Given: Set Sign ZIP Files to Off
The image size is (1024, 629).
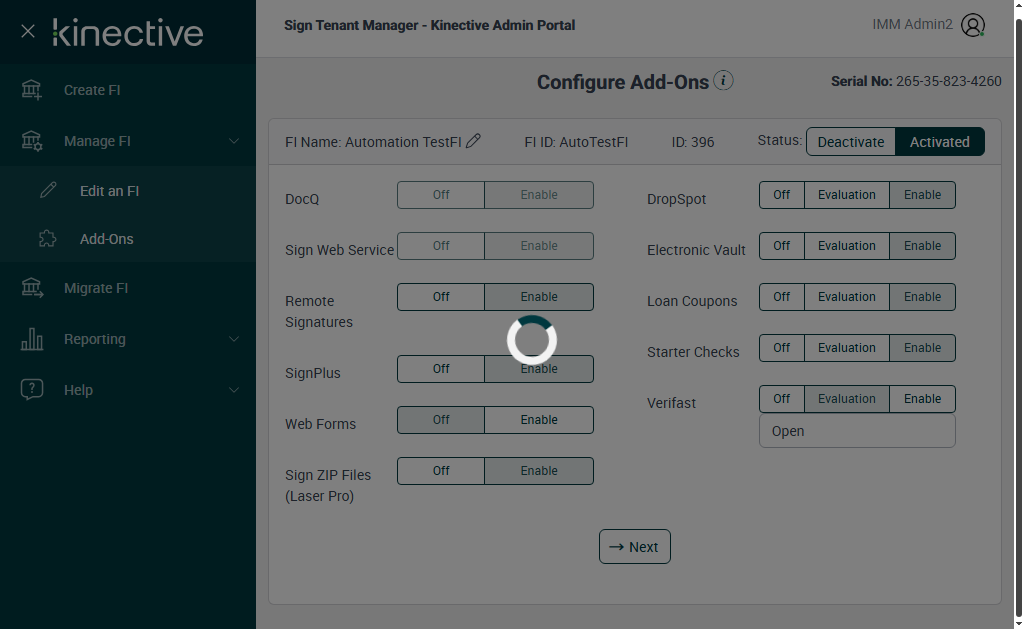Looking at the screenshot, I should 441,470.
